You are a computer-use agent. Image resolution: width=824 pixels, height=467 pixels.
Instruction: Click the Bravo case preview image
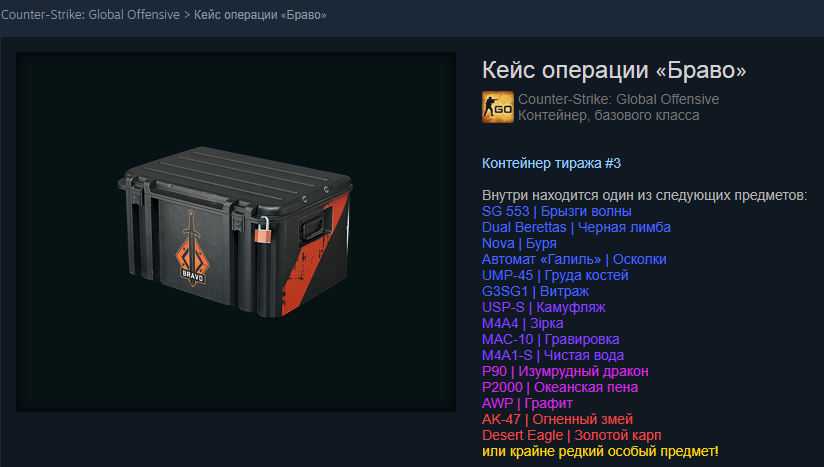pyautogui.click(x=236, y=232)
